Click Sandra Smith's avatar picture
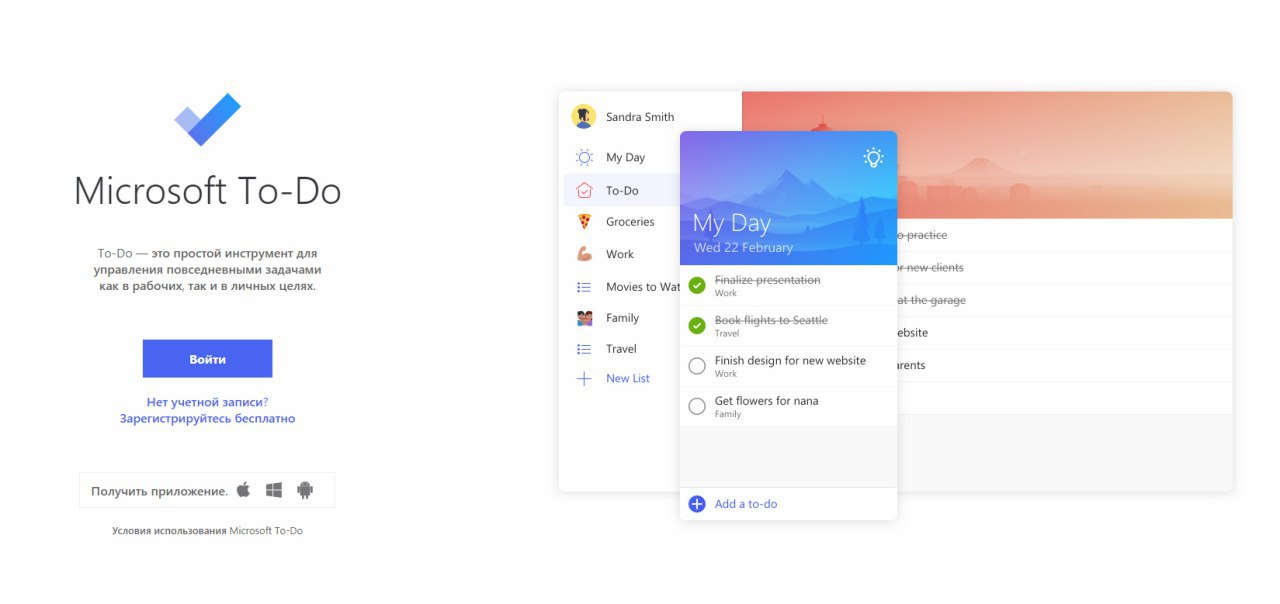 coord(584,117)
